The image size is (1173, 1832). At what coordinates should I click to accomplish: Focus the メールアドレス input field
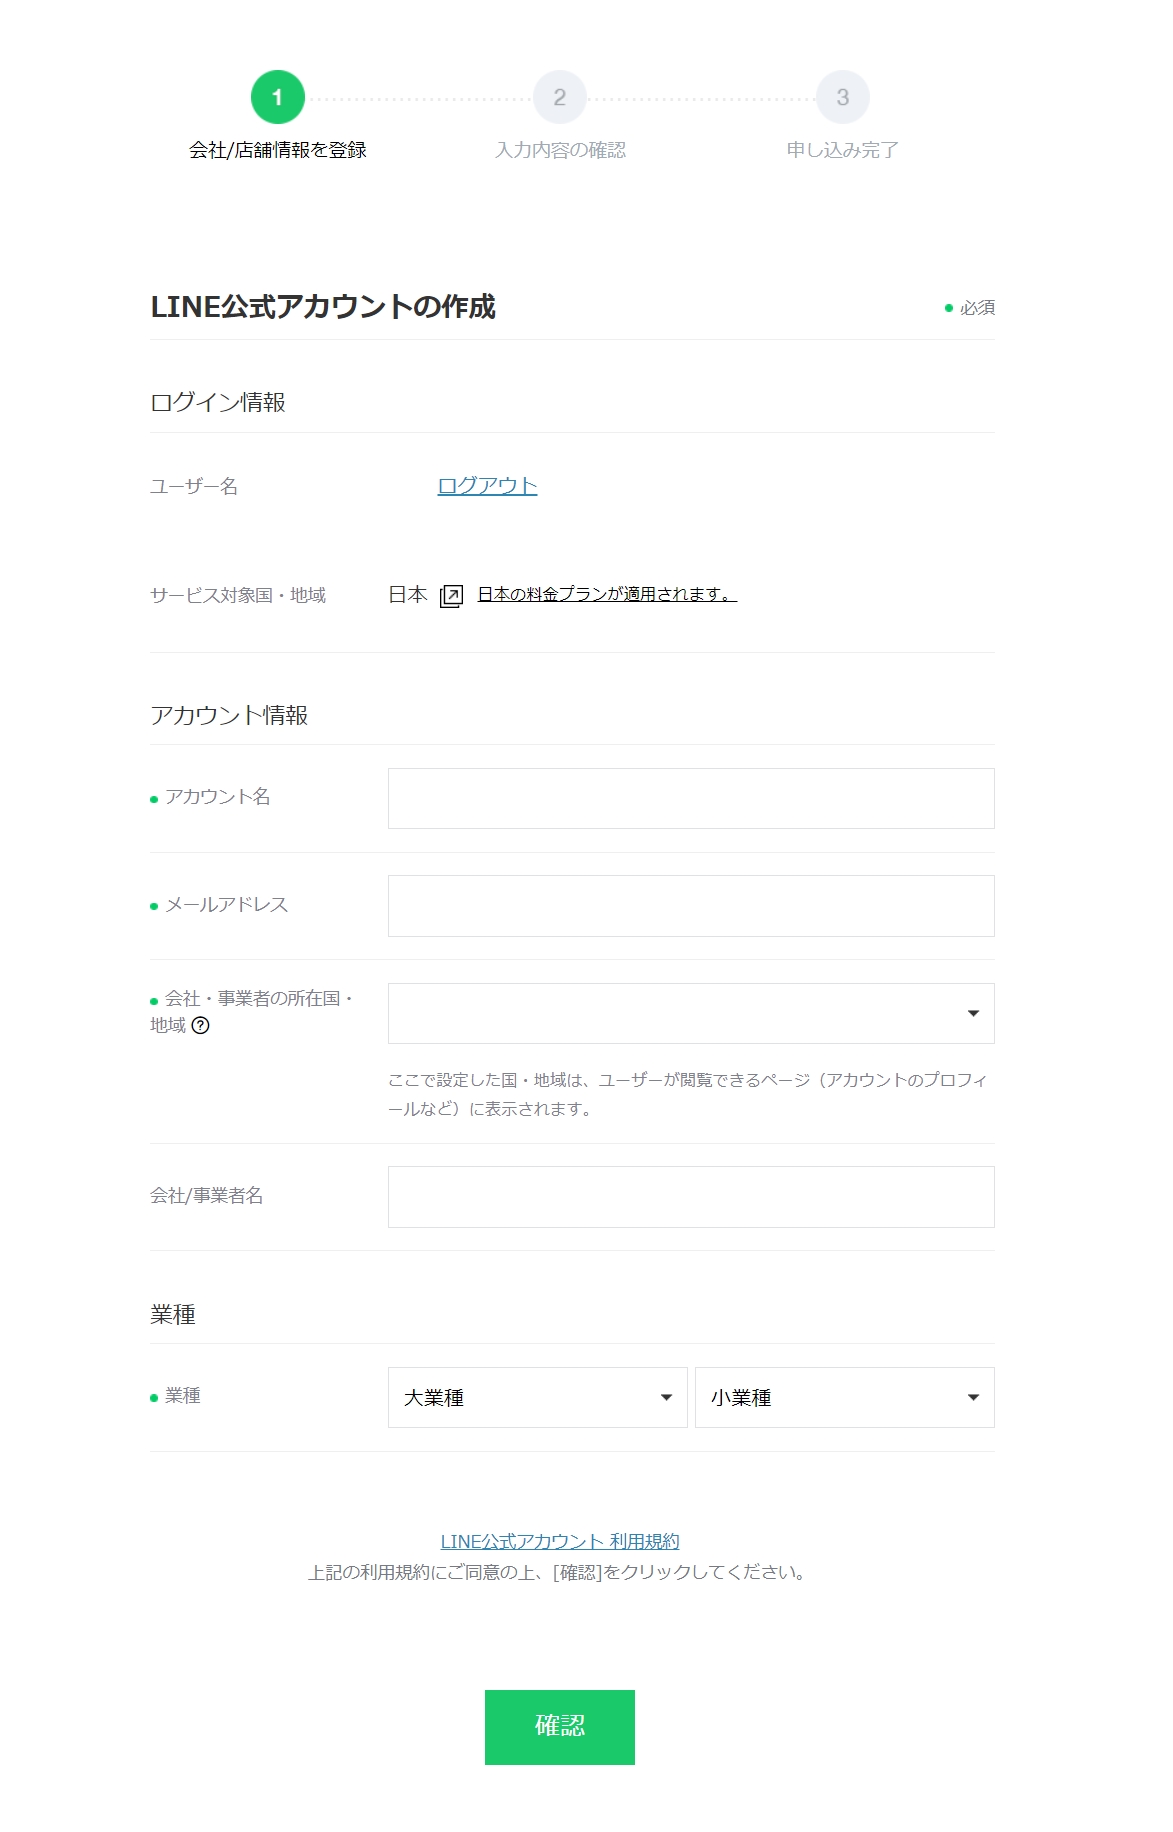click(x=691, y=906)
